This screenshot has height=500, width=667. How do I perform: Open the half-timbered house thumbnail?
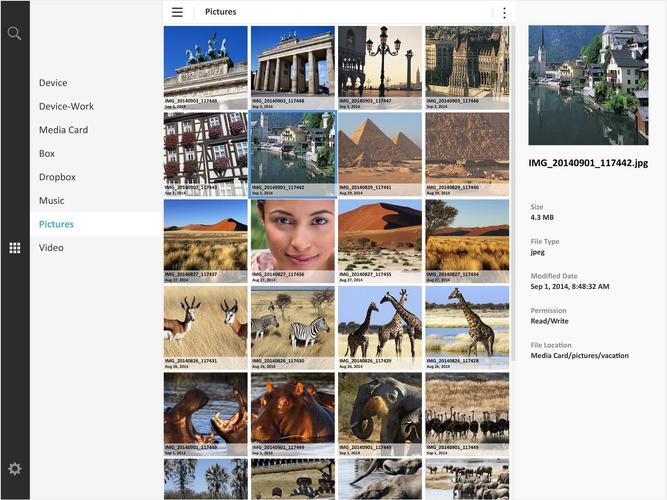(x=205, y=154)
